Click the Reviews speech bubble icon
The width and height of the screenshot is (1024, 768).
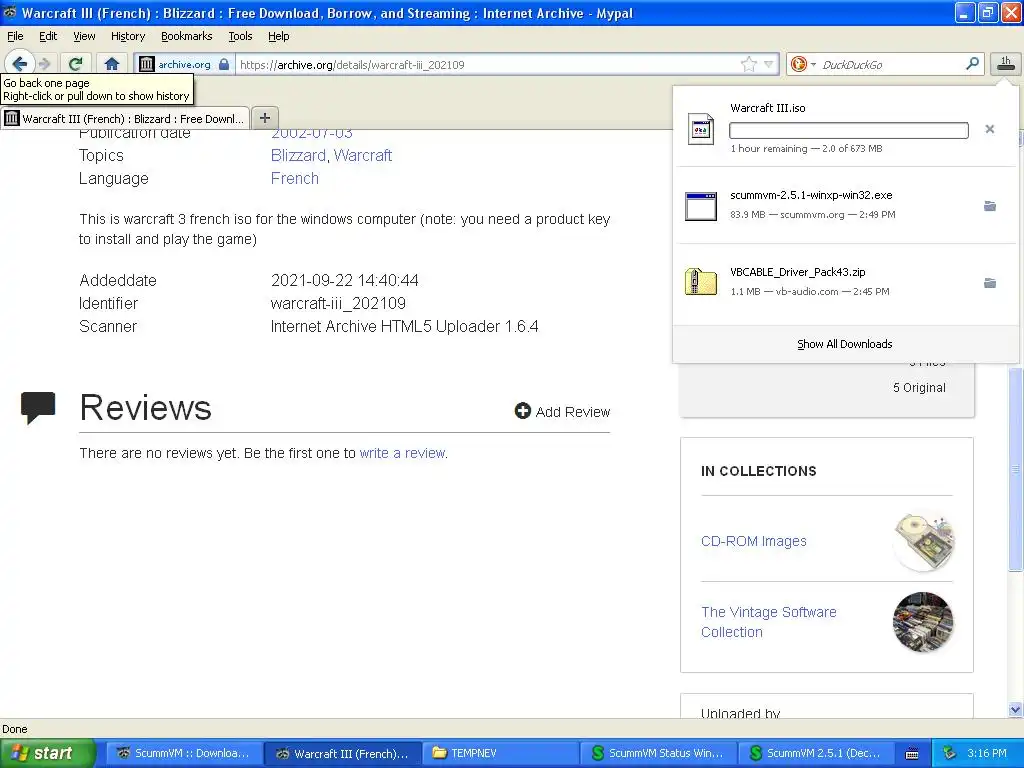pyautogui.click(x=38, y=408)
